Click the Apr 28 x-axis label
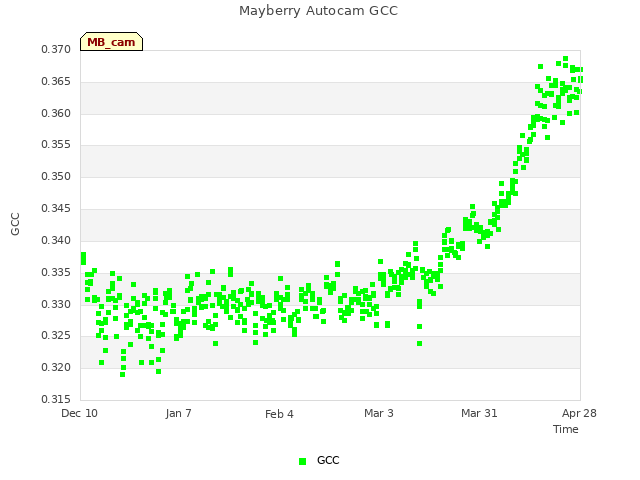 coord(579,413)
